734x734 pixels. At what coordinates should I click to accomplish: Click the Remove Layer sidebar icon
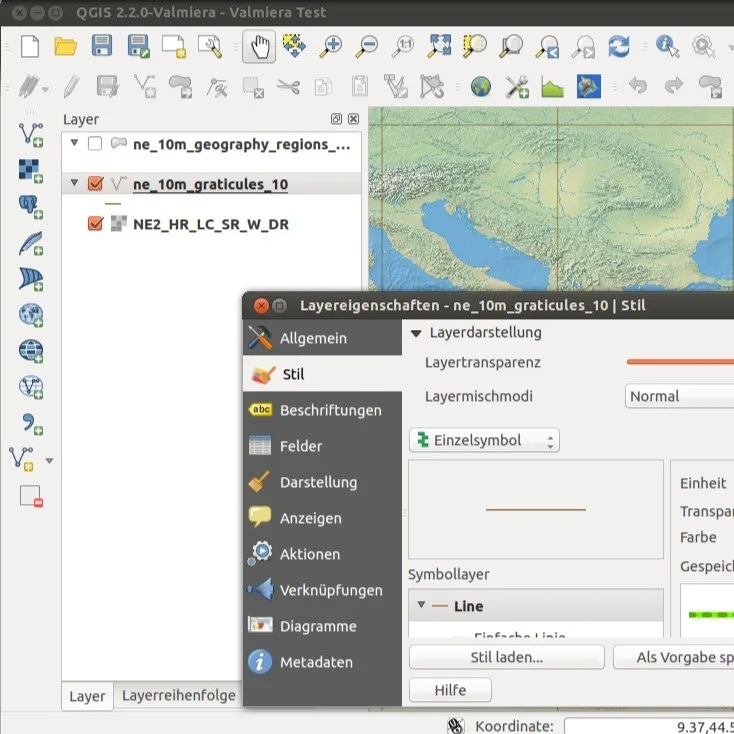point(31,496)
